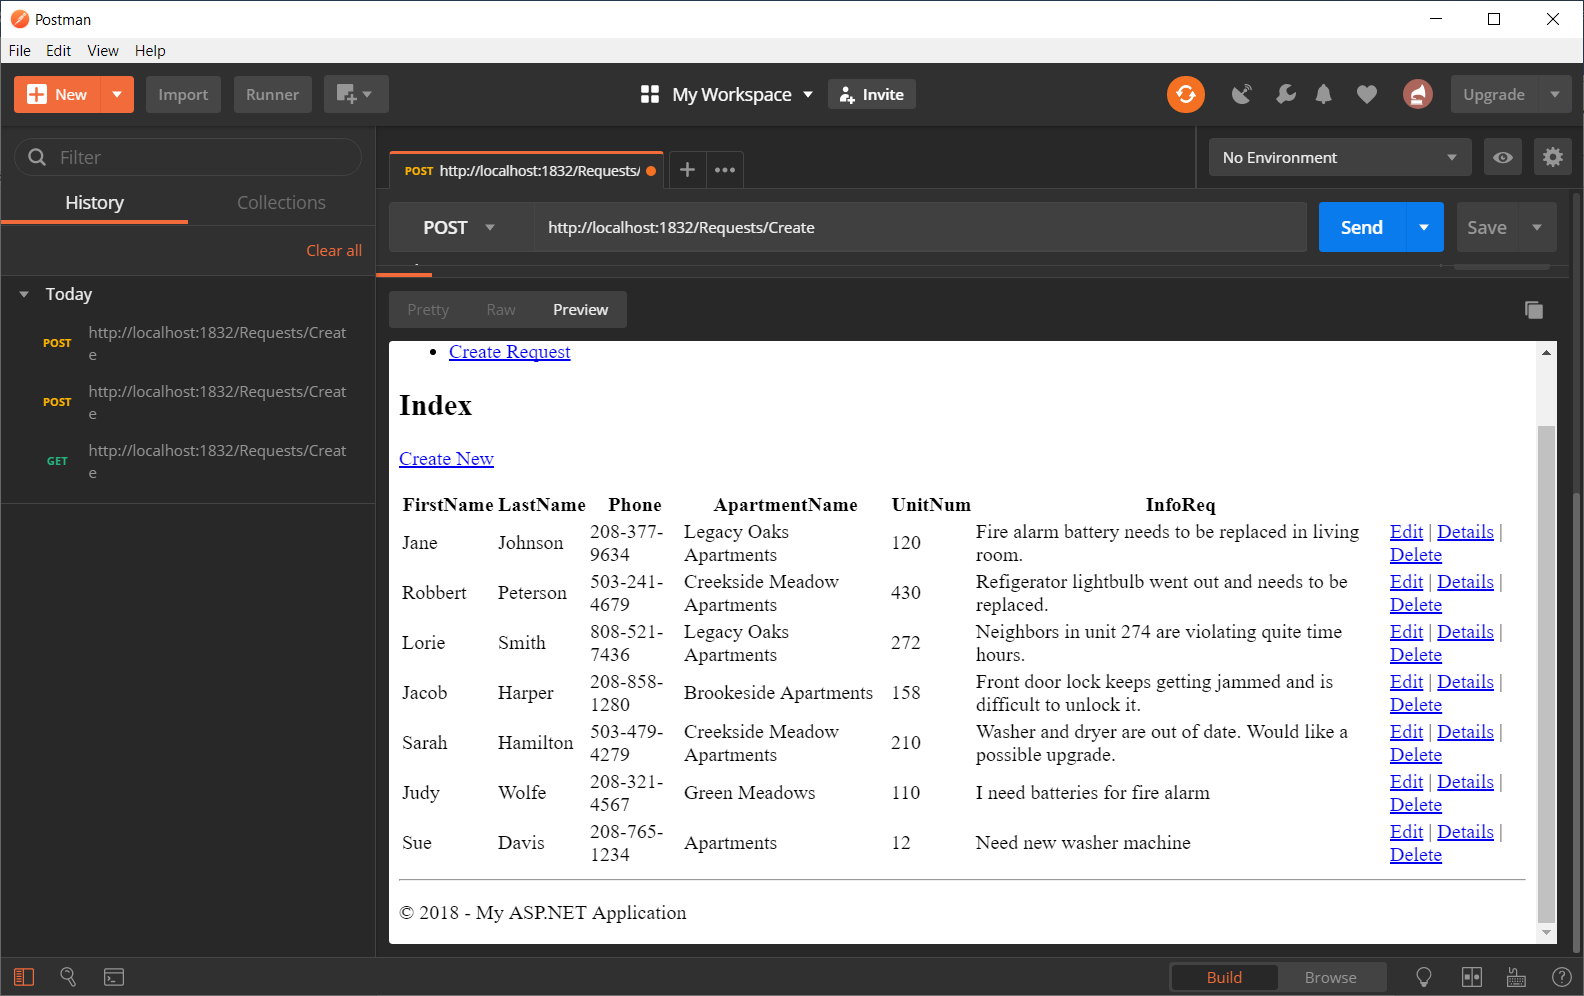This screenshot has width=1584, height=996.
Task: Open the satellite capture requests icon
Action: (x=1241, y=94)
